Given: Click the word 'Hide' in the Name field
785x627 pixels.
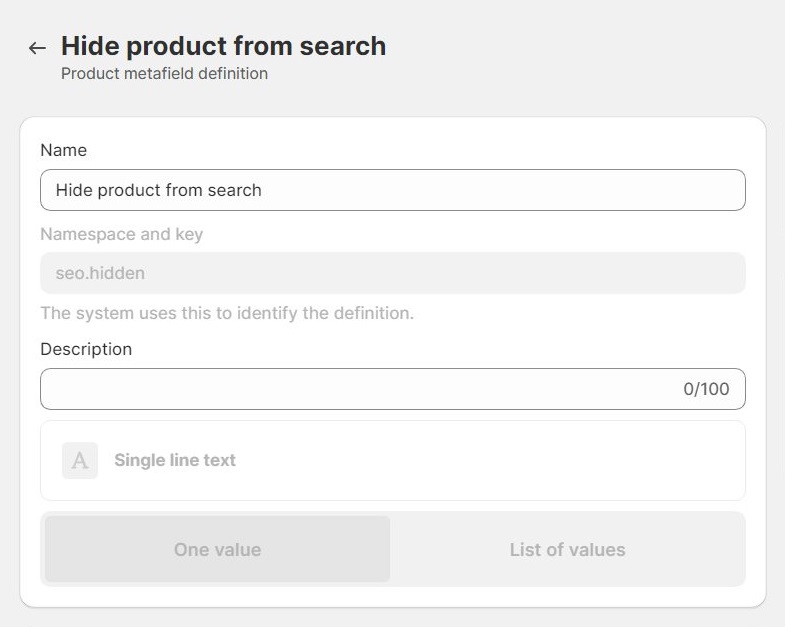Looking at the screenshot, I should pos(73,190).
